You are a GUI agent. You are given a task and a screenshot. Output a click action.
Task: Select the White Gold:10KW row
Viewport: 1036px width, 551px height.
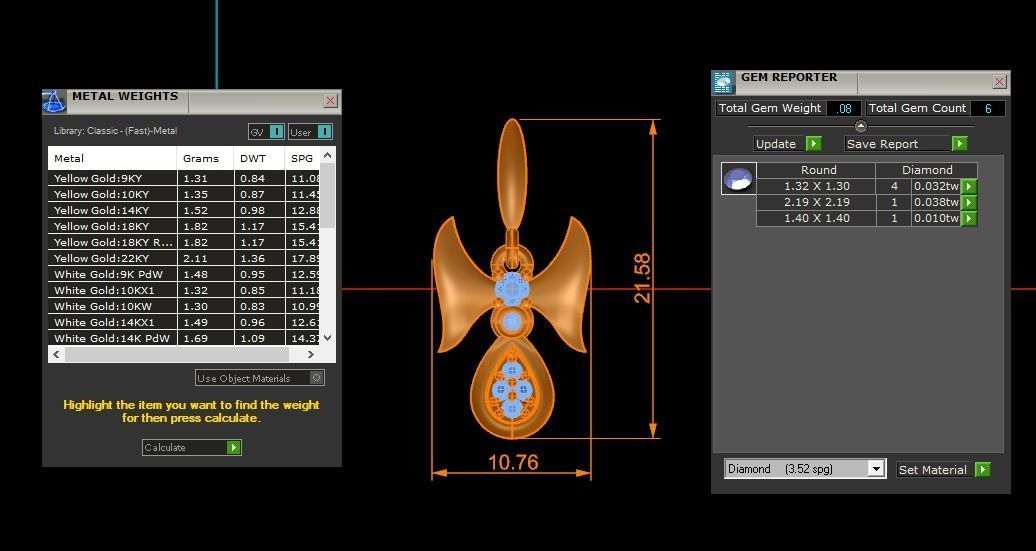pos(184,306)
